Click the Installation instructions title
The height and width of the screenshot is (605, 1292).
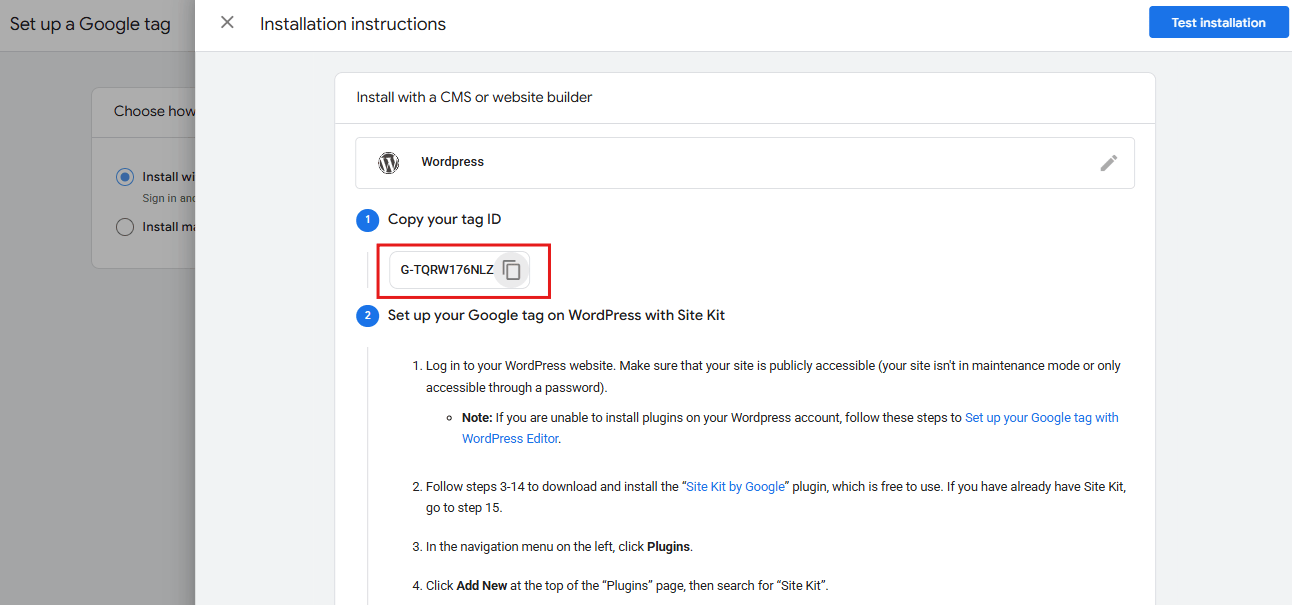352,23
